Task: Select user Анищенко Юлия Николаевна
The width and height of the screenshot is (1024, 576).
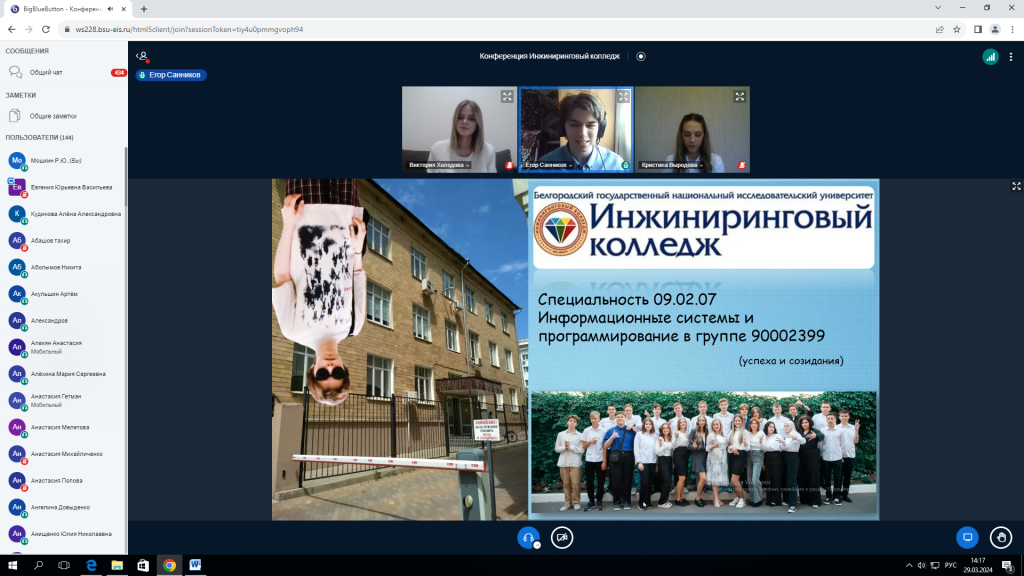Action: click(63, 534)
